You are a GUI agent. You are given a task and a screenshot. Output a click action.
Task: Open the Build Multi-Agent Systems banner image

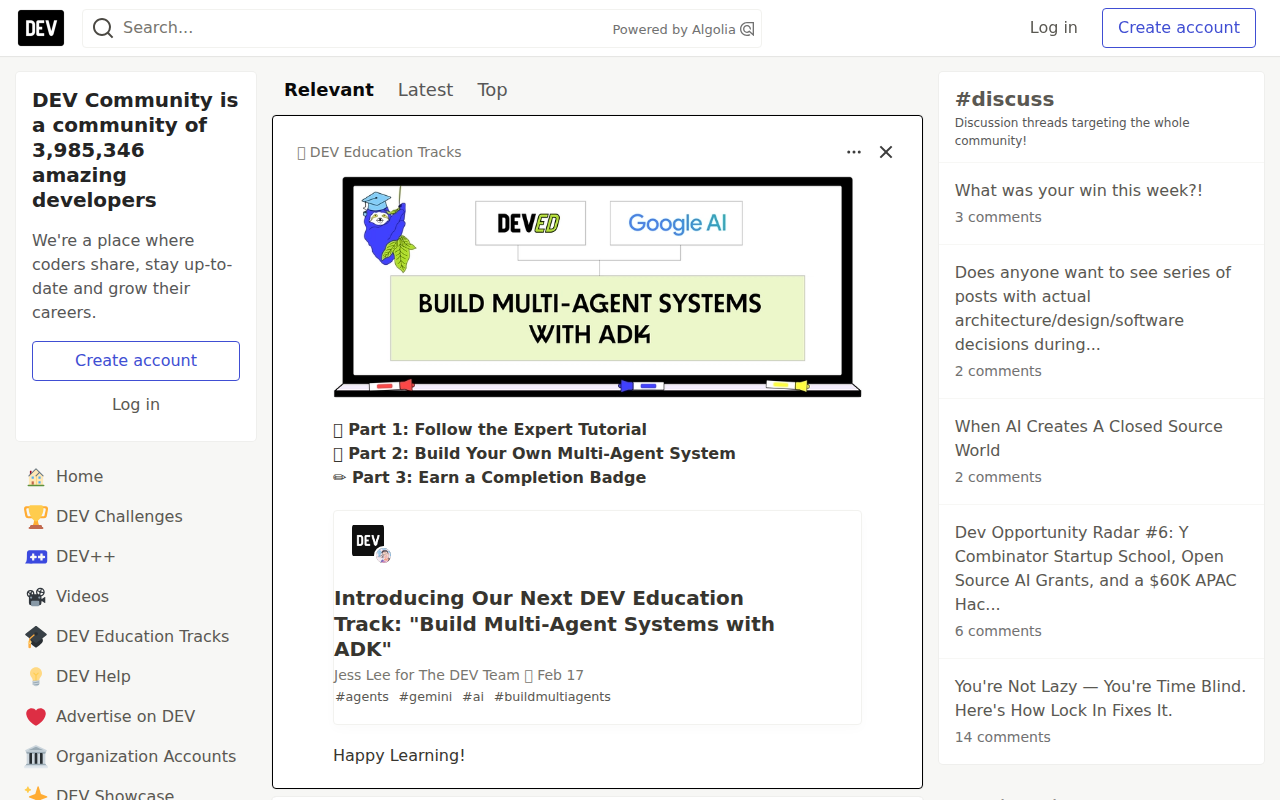point(598,287)
